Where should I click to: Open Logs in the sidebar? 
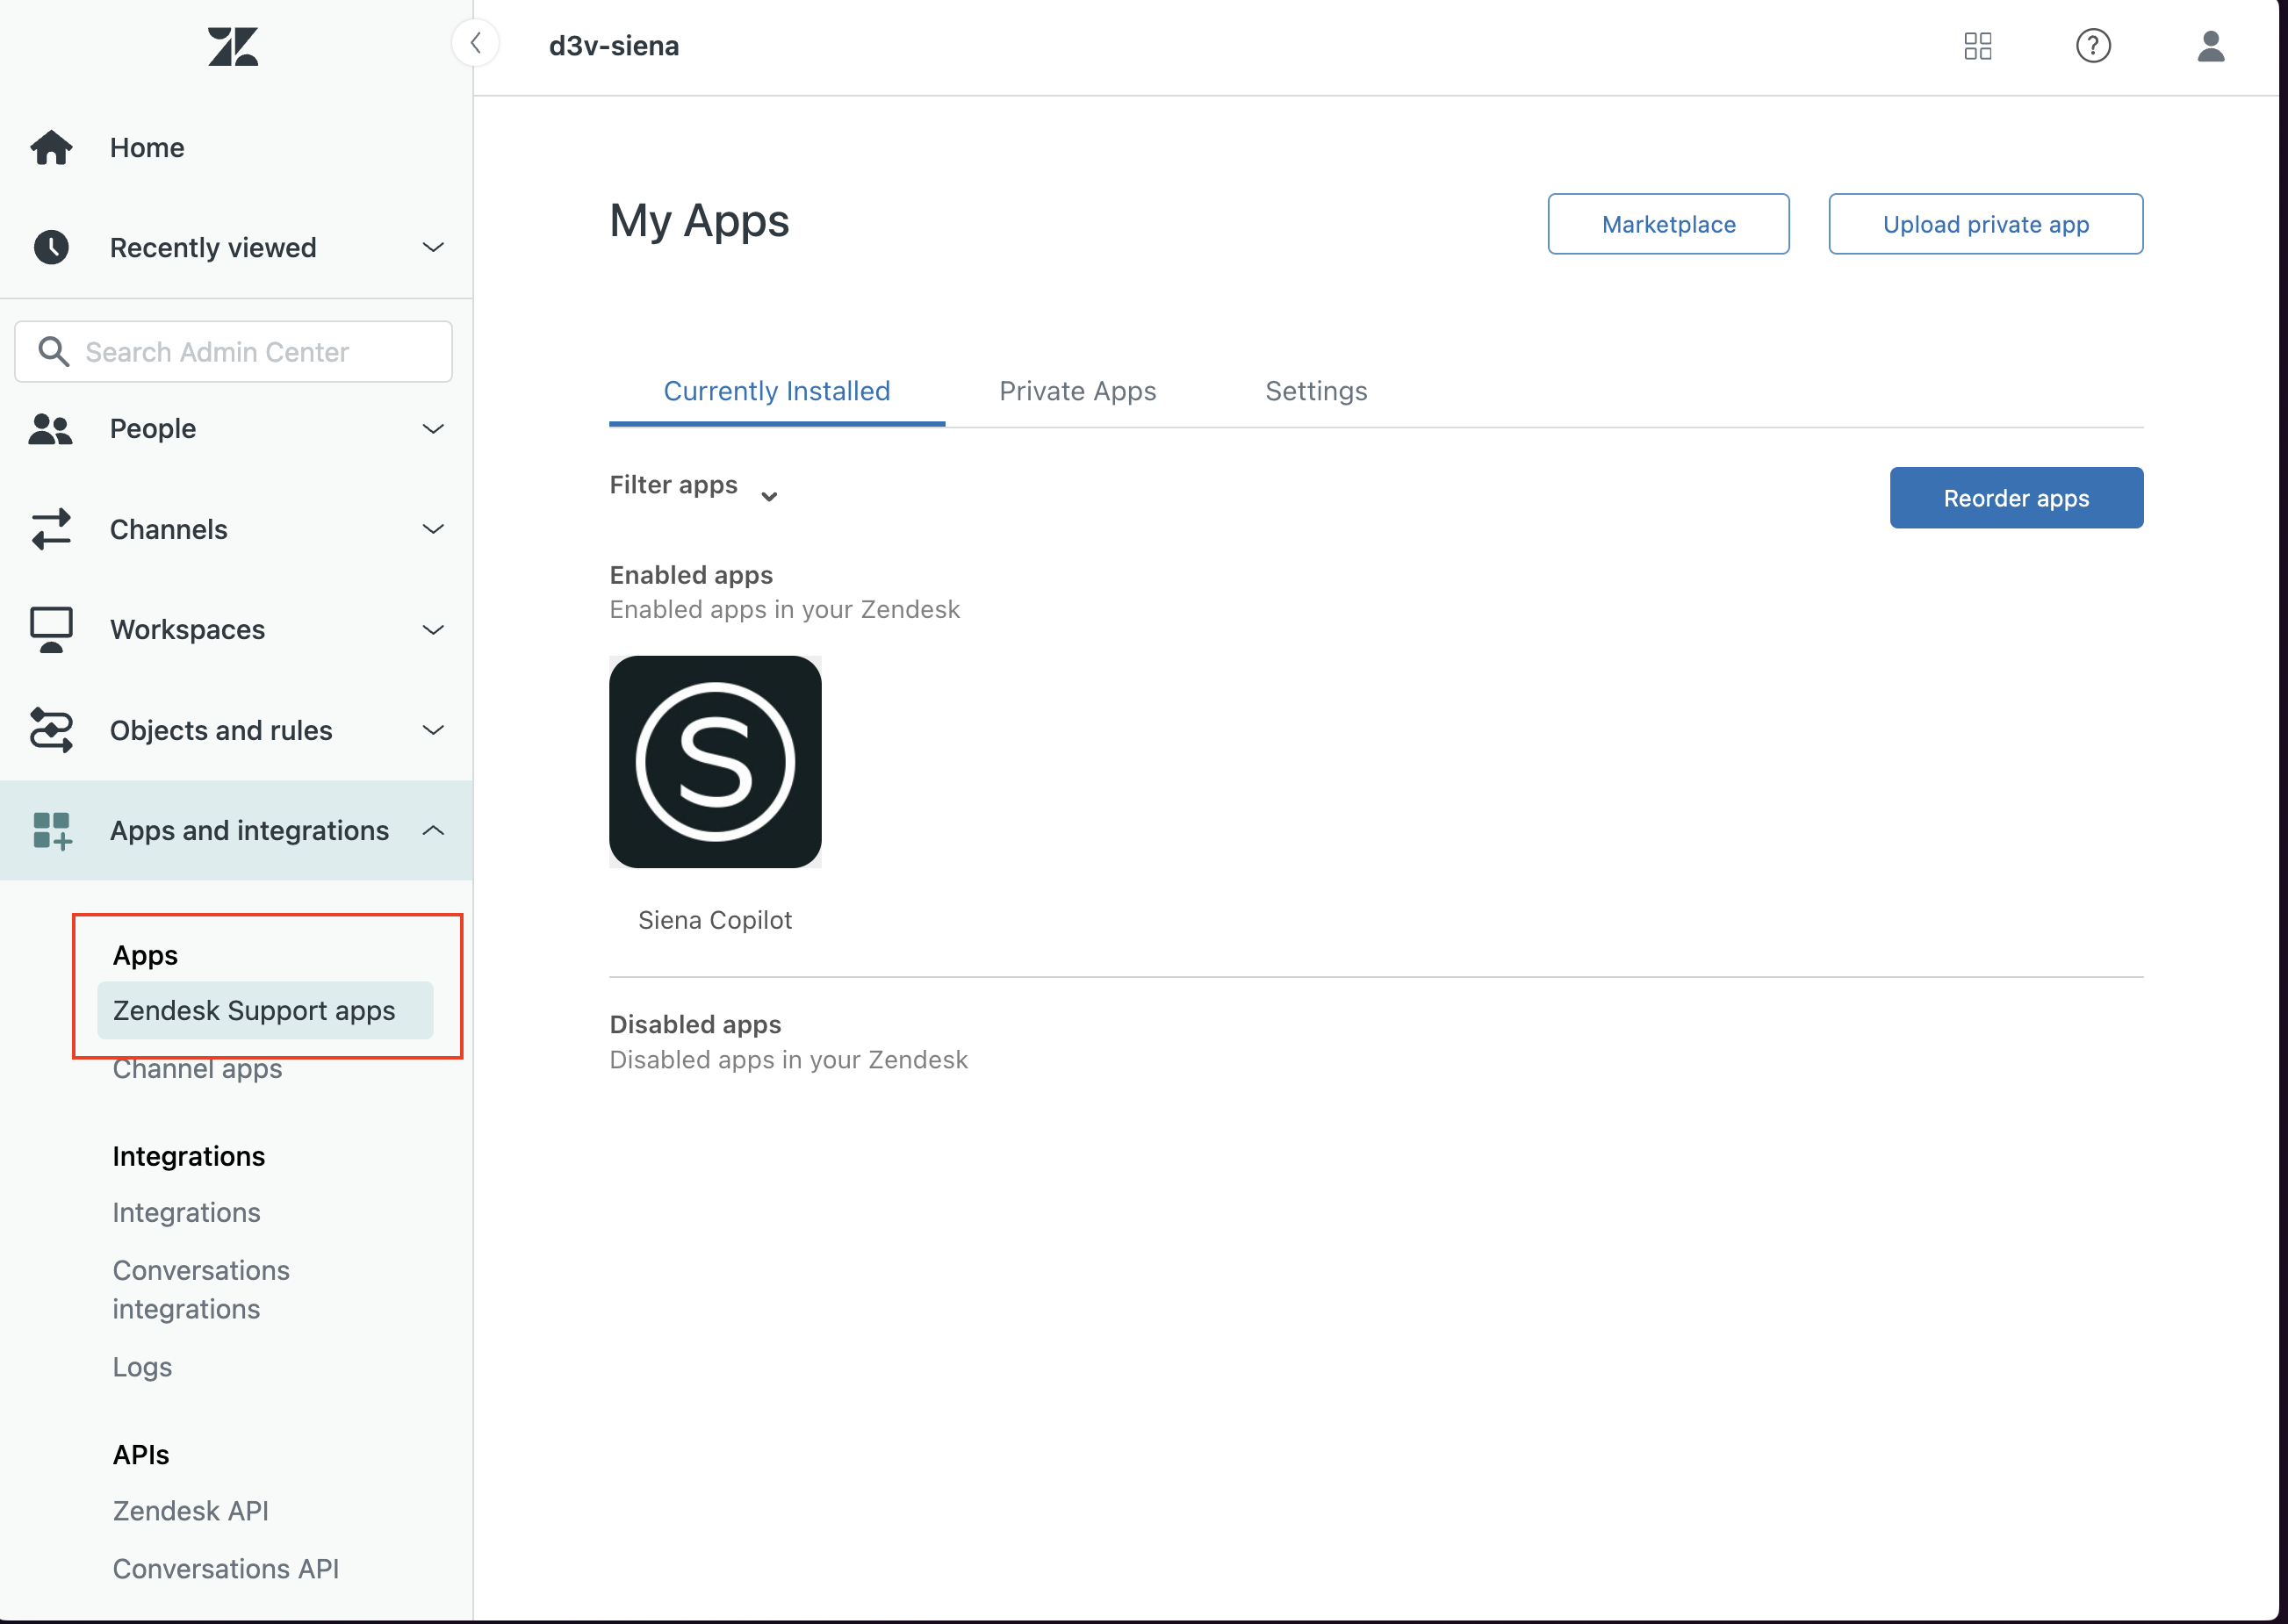[142, 1367]
